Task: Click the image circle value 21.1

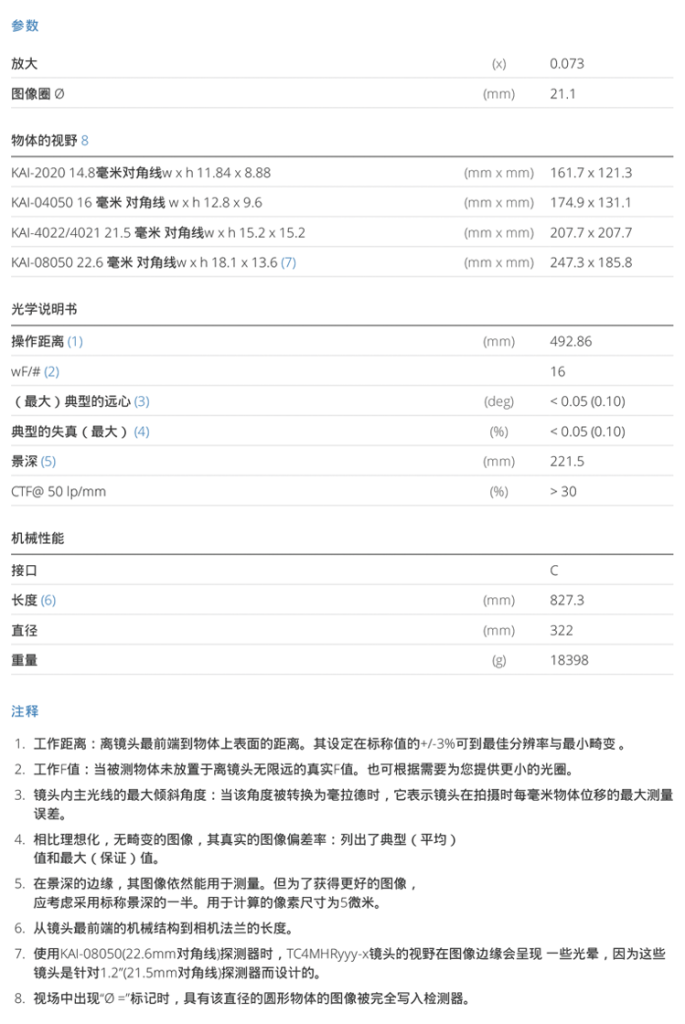Action: pyautogui.click(x=563, y=94)
